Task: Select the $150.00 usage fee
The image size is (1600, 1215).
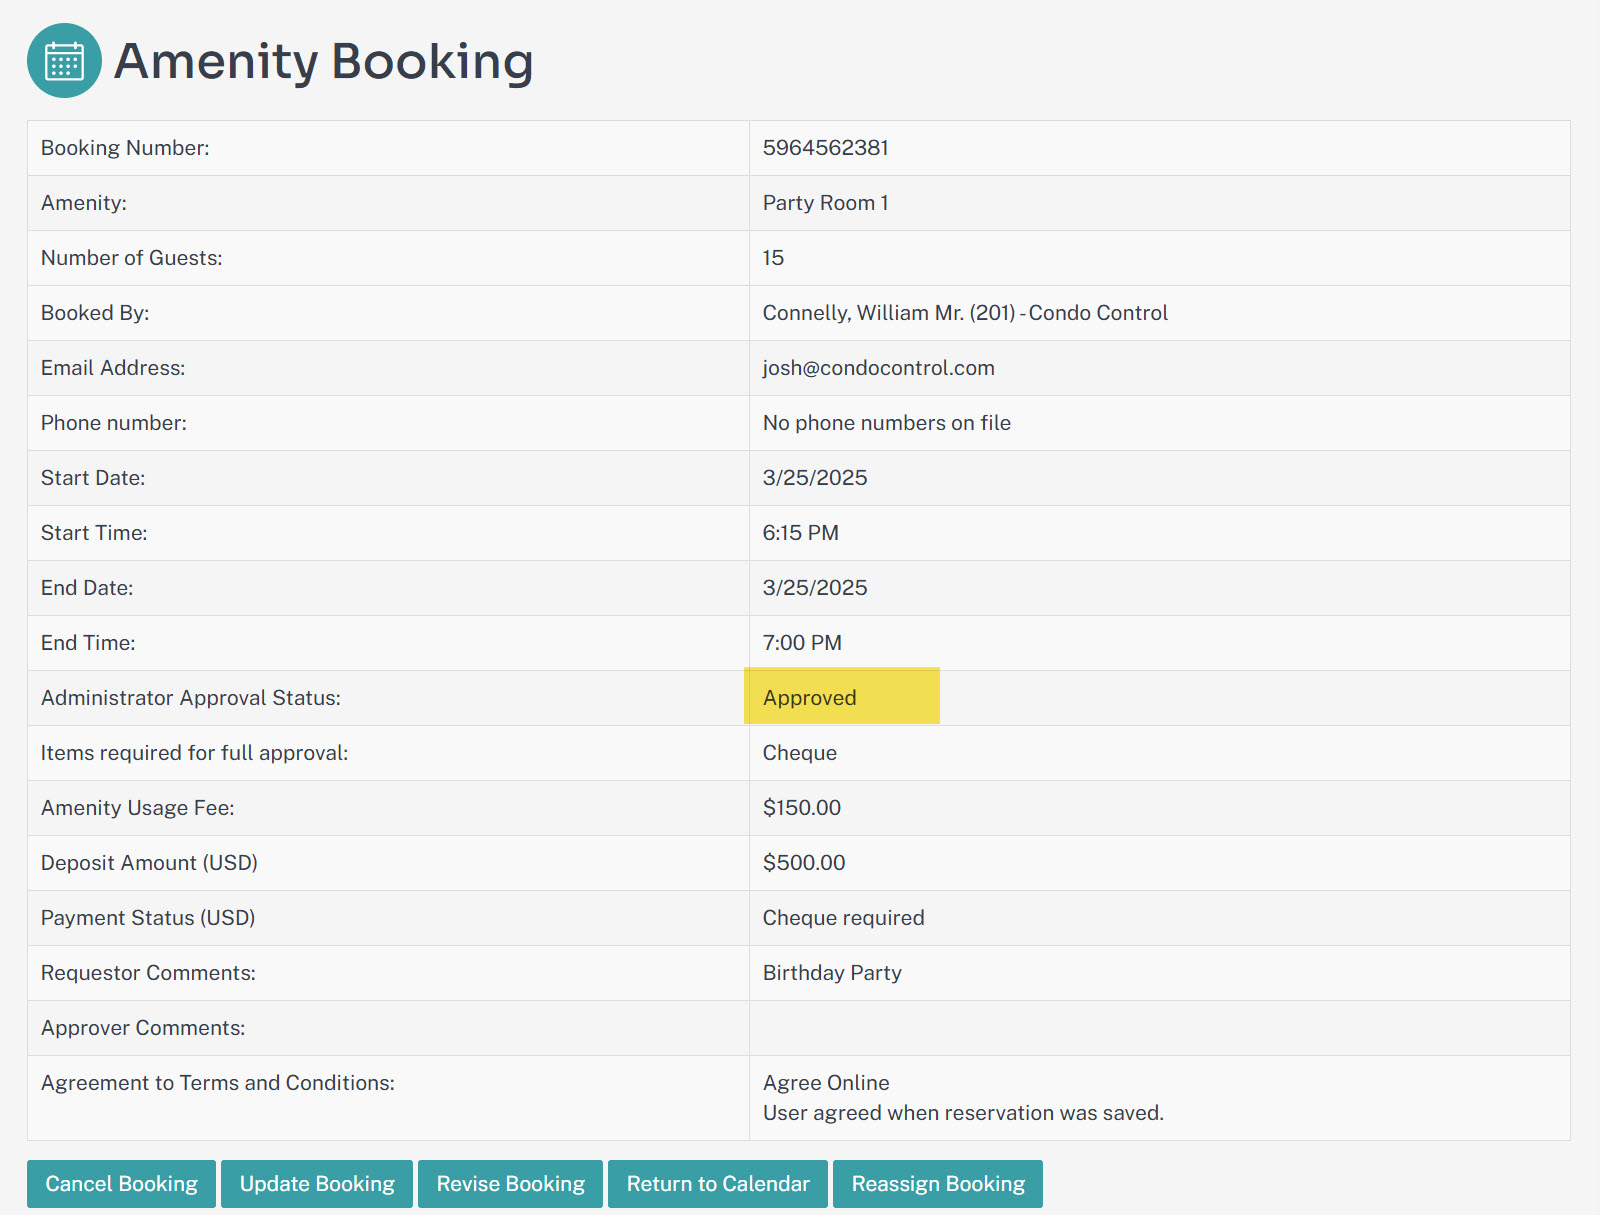Action: (x=802, y=808)
